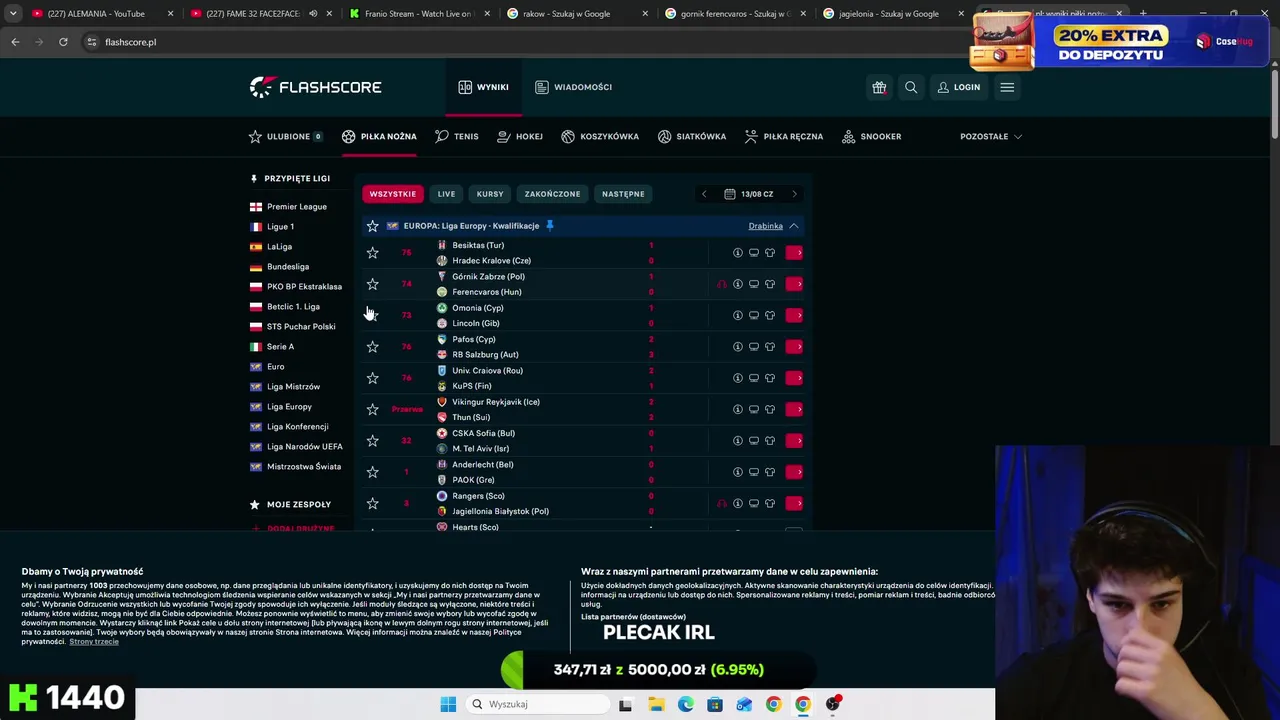This screenshot has width=1280, height=720.
Task: Switch to the Live filter tab
Action: click(446, 194)
